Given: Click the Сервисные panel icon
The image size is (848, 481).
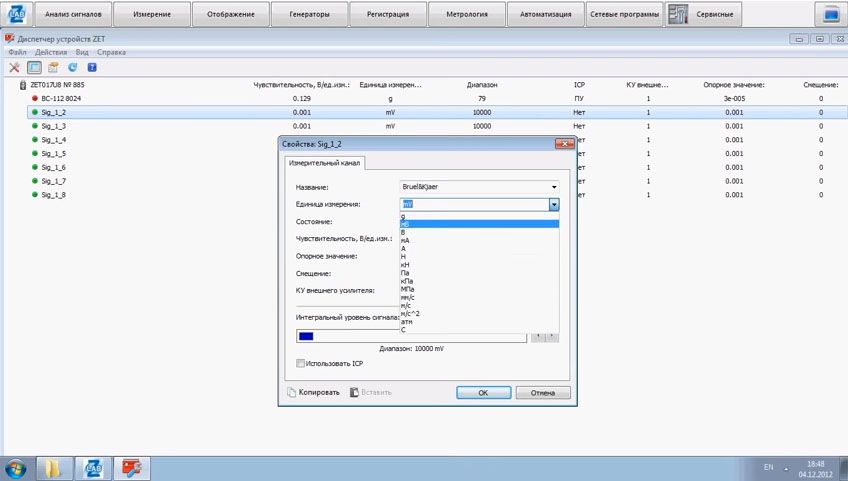Looking at the screenshot, I should click(x=678, y=14).
